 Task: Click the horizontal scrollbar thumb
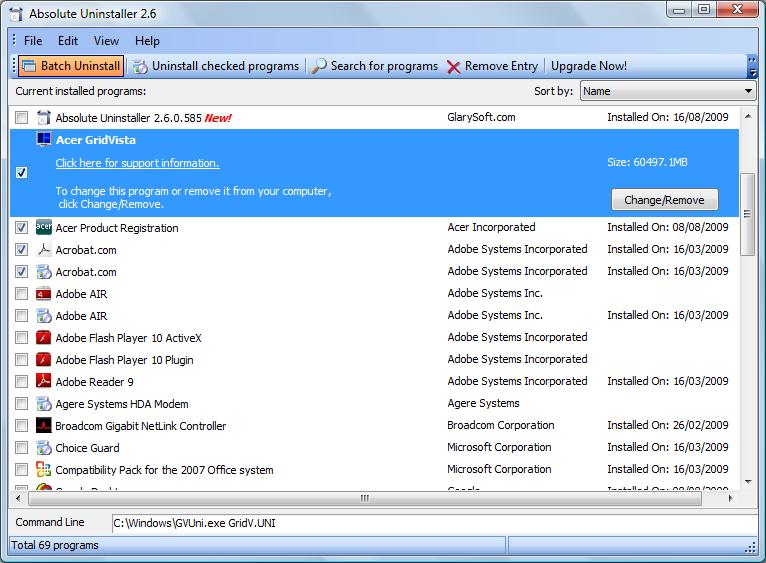[365, 497]
